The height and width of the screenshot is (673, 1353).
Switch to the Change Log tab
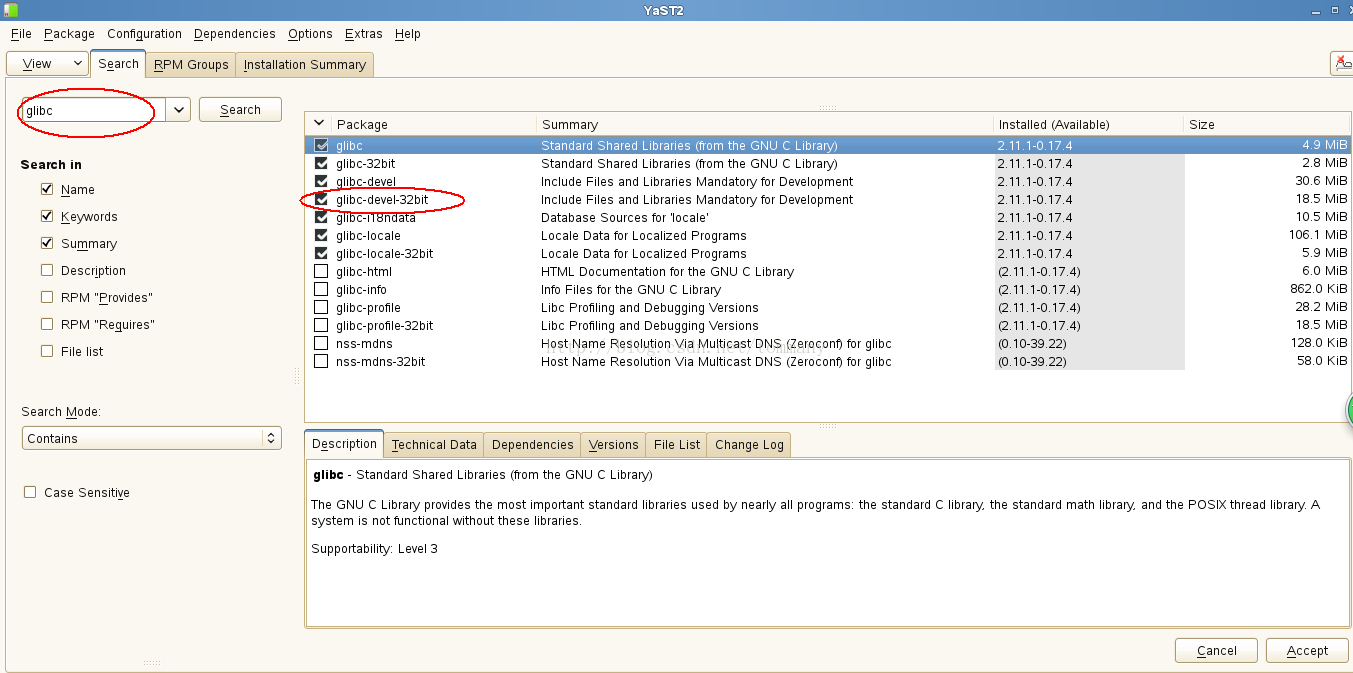[x=749, y=444]
